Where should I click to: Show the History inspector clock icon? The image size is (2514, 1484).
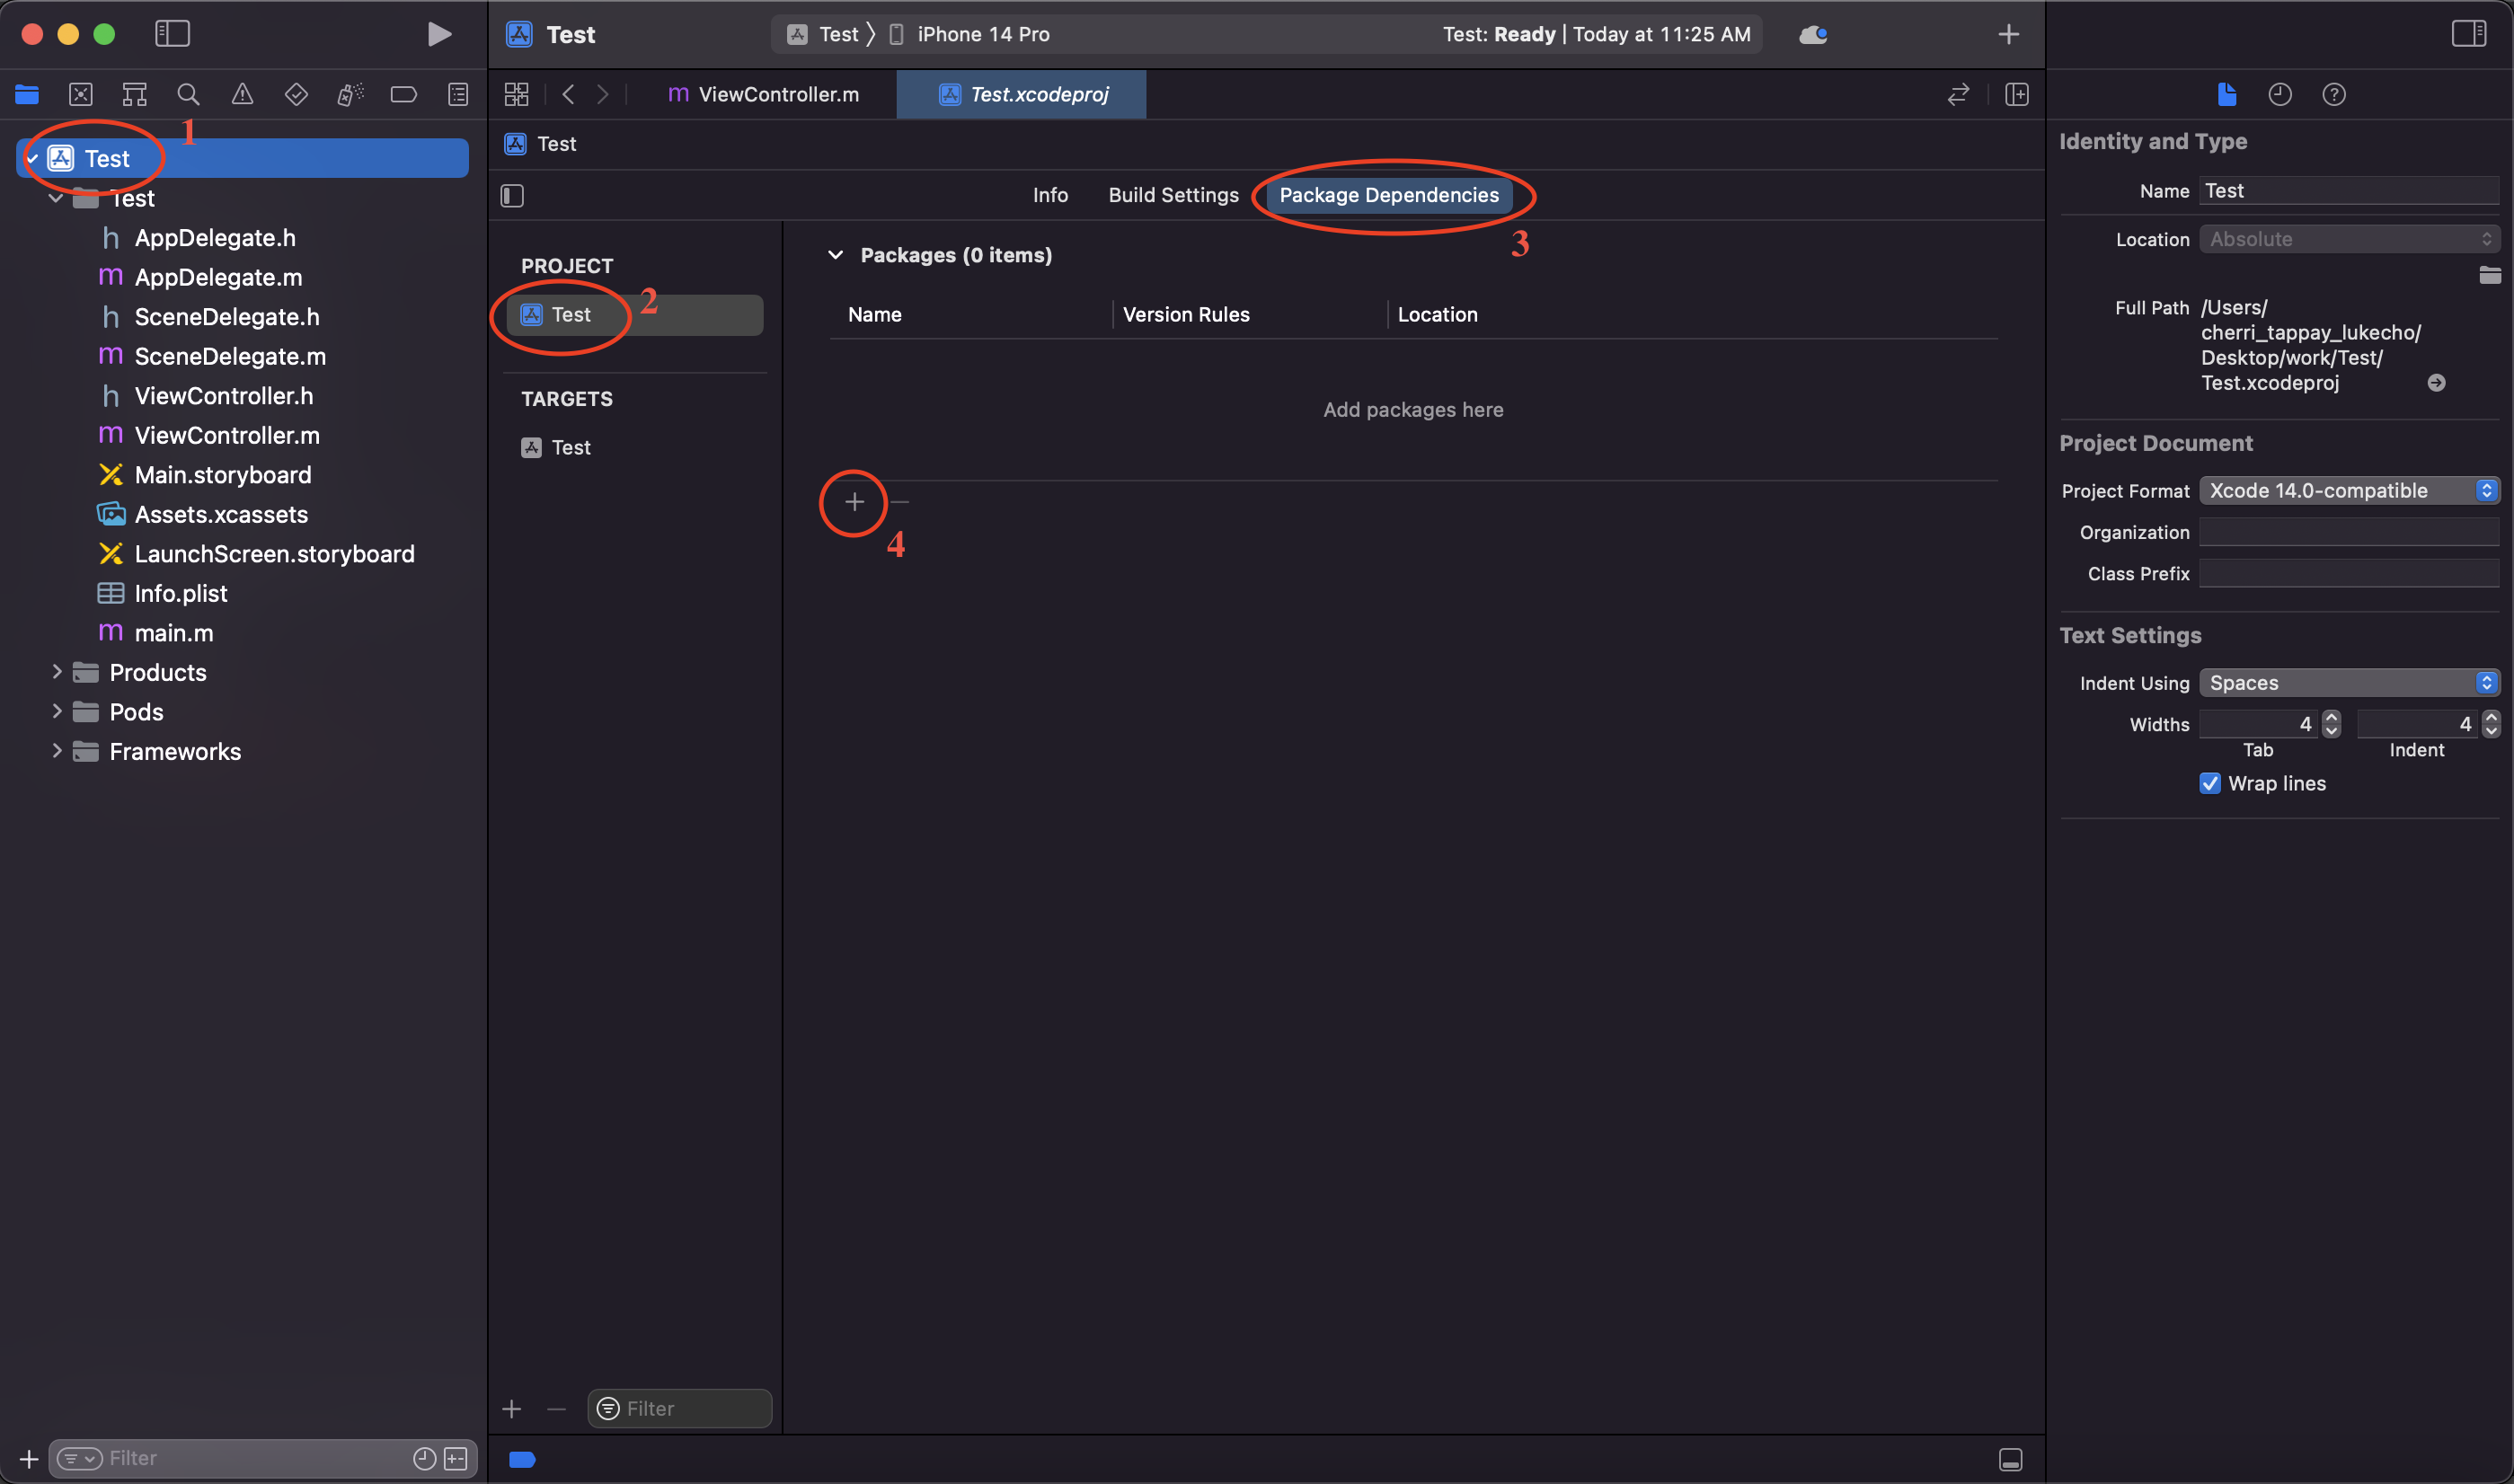coord(2279,94)
